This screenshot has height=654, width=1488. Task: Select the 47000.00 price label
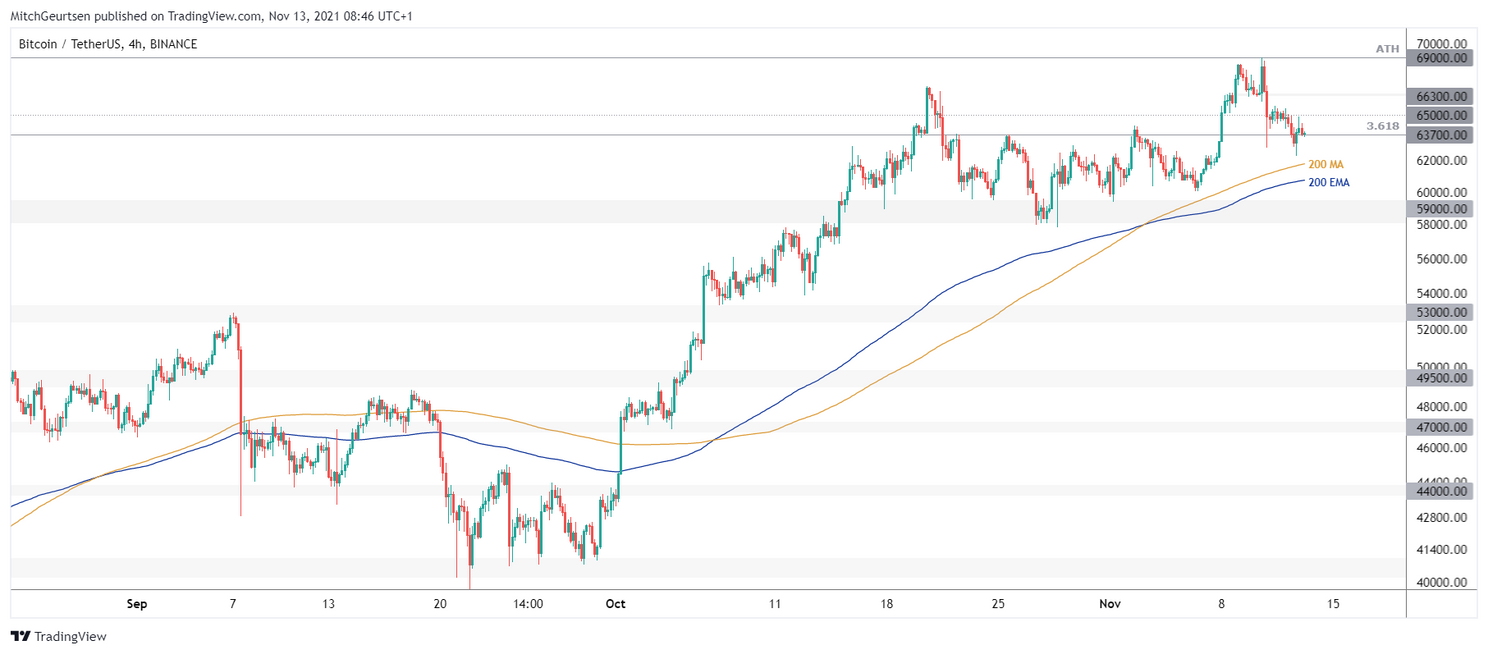point(1441,427)
